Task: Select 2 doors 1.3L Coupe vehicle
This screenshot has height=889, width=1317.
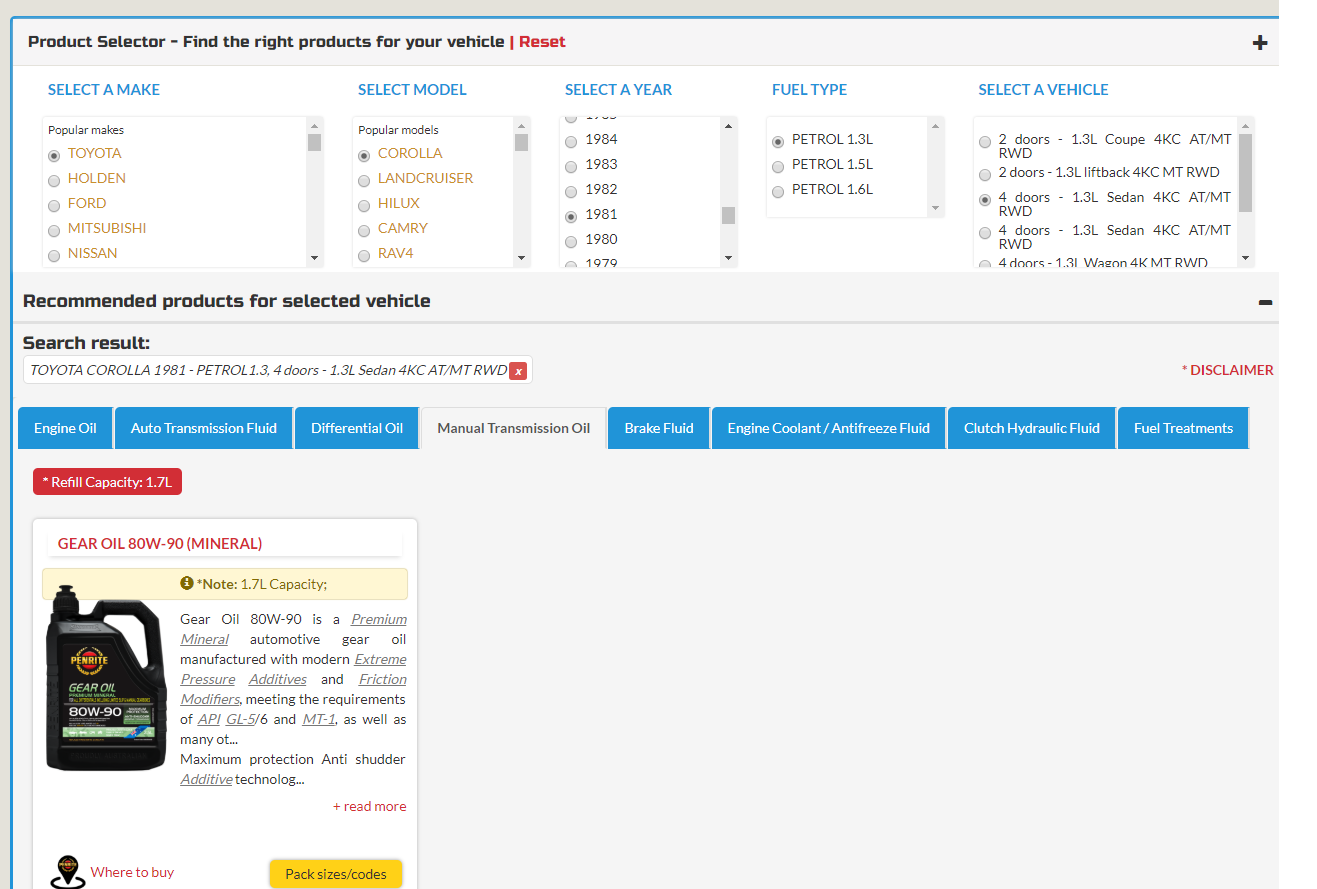Action: coord(985,142)
